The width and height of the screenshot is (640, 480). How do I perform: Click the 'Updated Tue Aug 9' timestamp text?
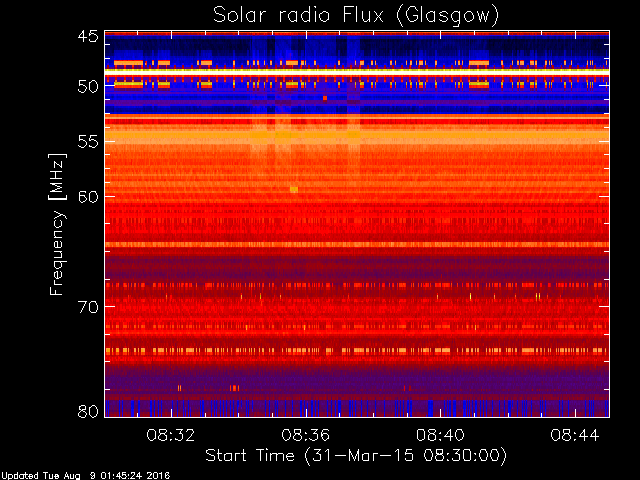pyautogui.click(x=85, y=476)
